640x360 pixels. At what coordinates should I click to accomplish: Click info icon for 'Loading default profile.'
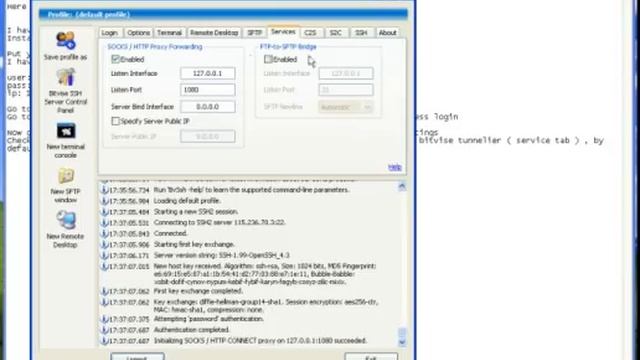click(x=104, y=201)
